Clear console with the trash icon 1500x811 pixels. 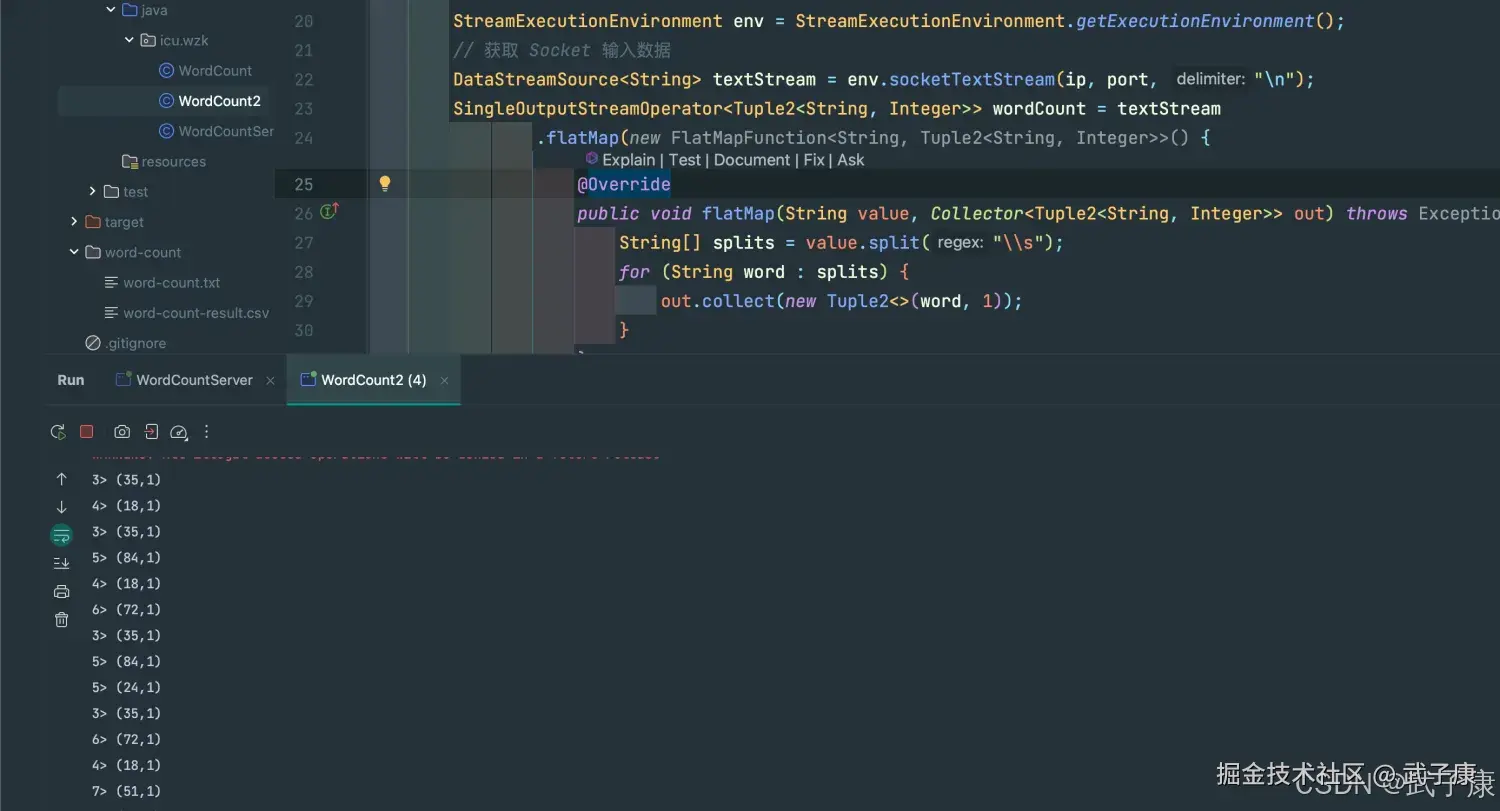coord(61,619)
